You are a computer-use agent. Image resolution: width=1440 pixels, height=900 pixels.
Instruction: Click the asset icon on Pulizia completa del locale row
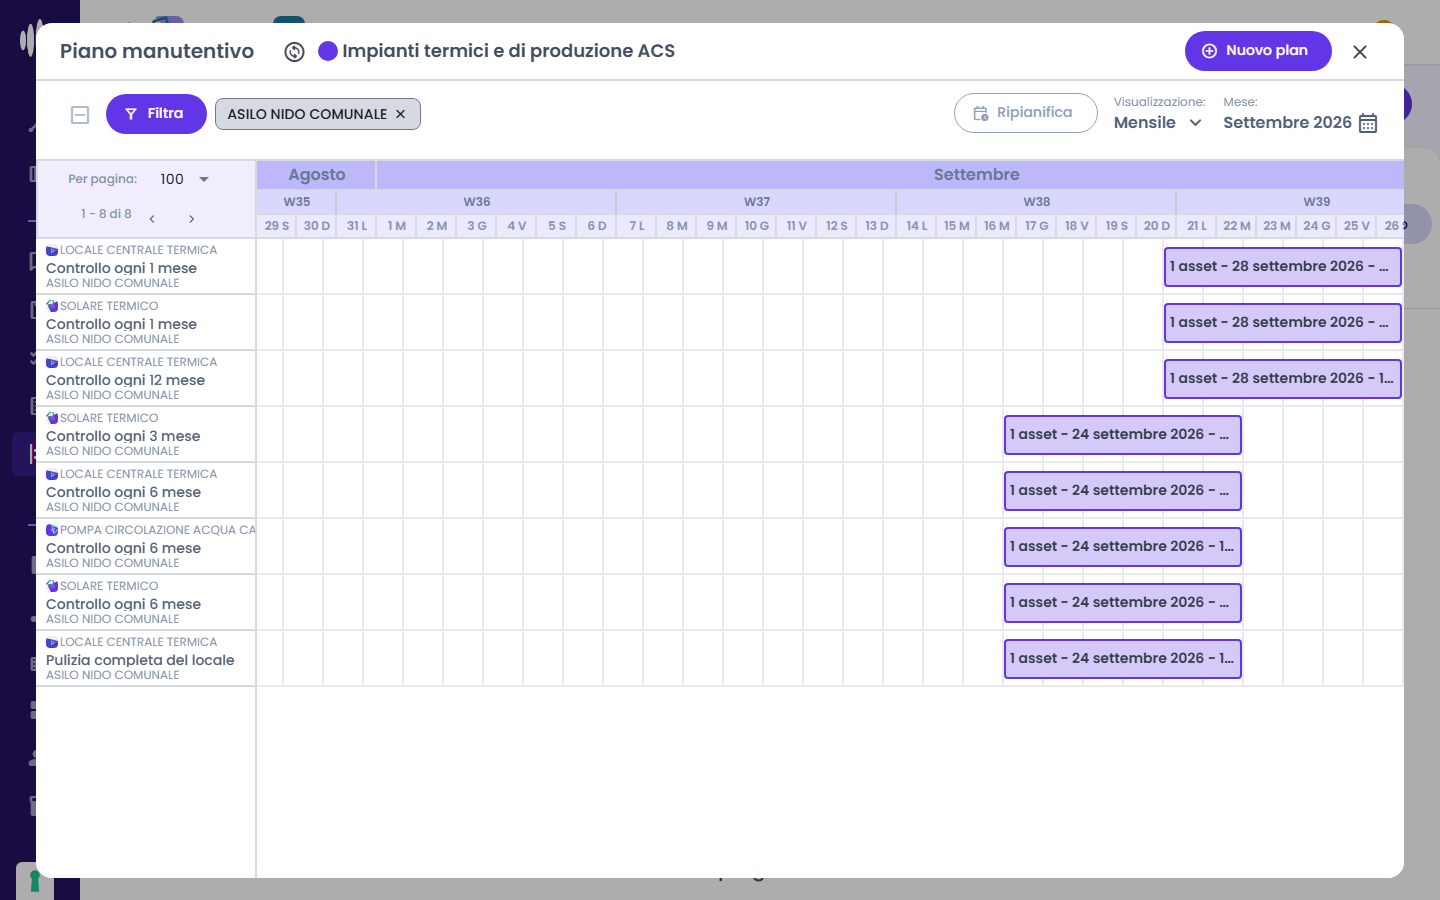(52, 642)
